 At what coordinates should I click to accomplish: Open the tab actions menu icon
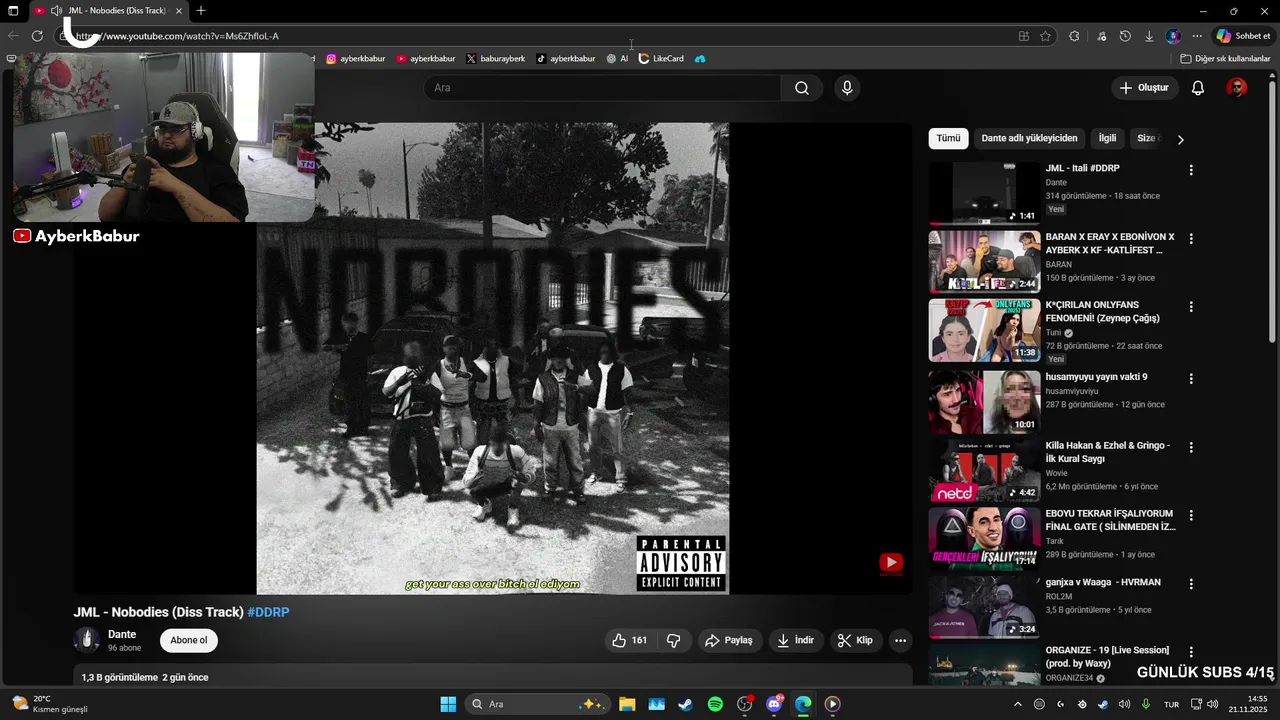coord(13,11)
